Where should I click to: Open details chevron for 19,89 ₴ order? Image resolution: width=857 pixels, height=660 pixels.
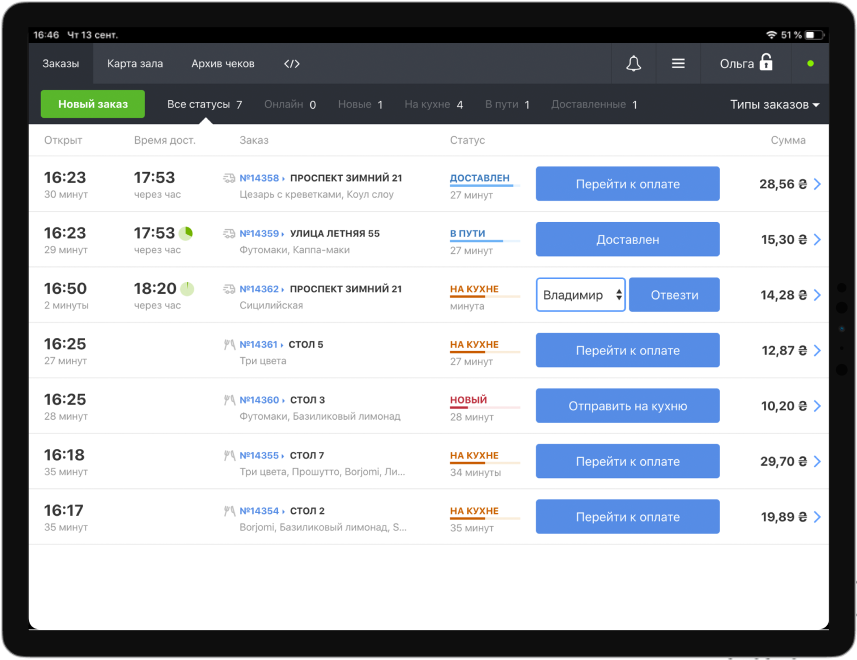pos(817,517)
